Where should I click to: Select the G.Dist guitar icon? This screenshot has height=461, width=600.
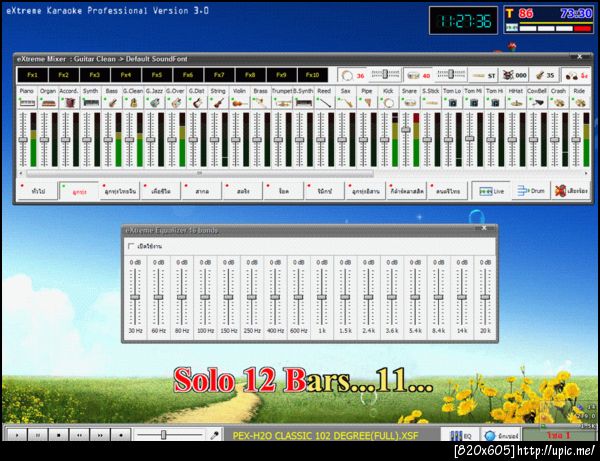coord(197,102)
